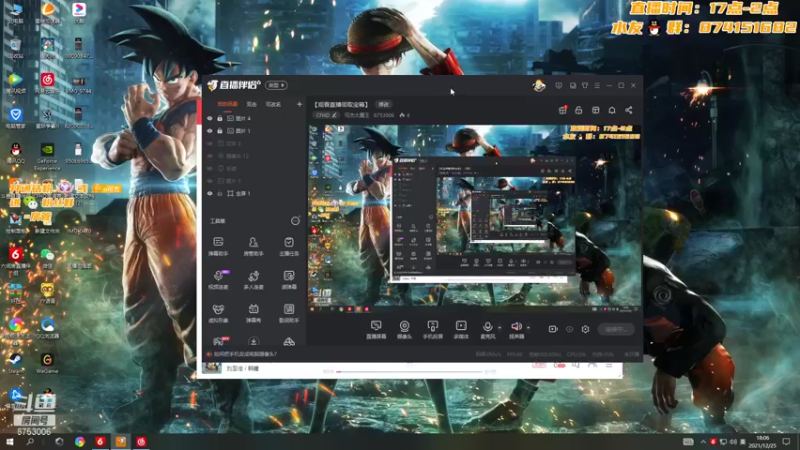Switch to the first red scene tab
Viewport: 800px width, 450px height.
pos(228,104)
